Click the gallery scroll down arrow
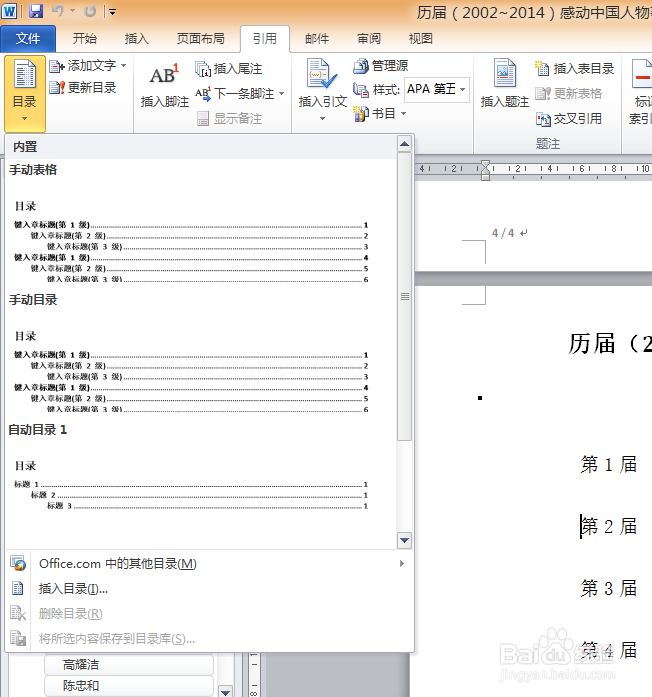 404,541
